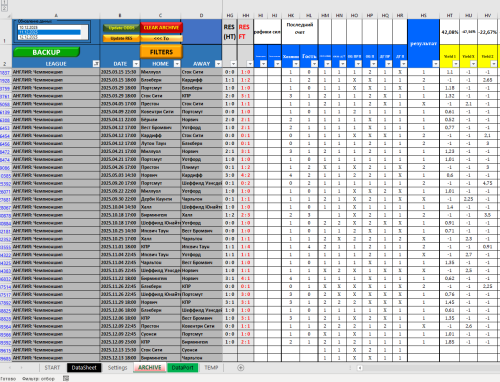Select column HS header

[x=423, y=15]
